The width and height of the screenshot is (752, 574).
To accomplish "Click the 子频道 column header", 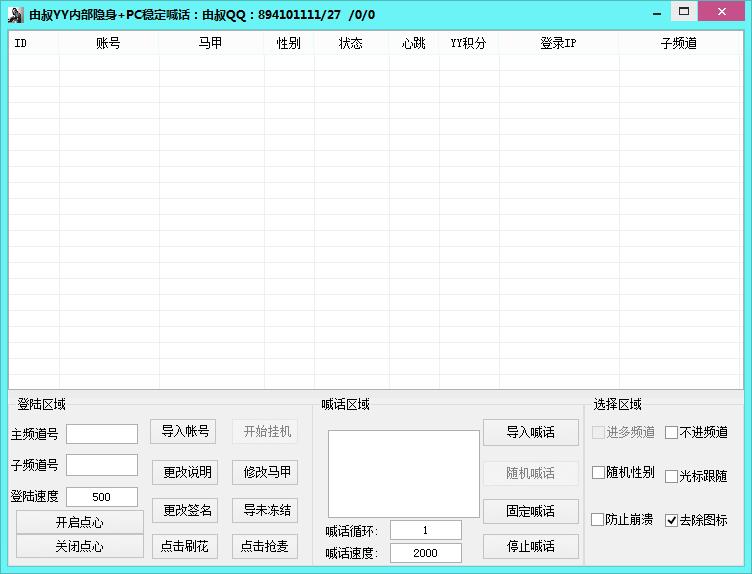I will coord(679,44).
